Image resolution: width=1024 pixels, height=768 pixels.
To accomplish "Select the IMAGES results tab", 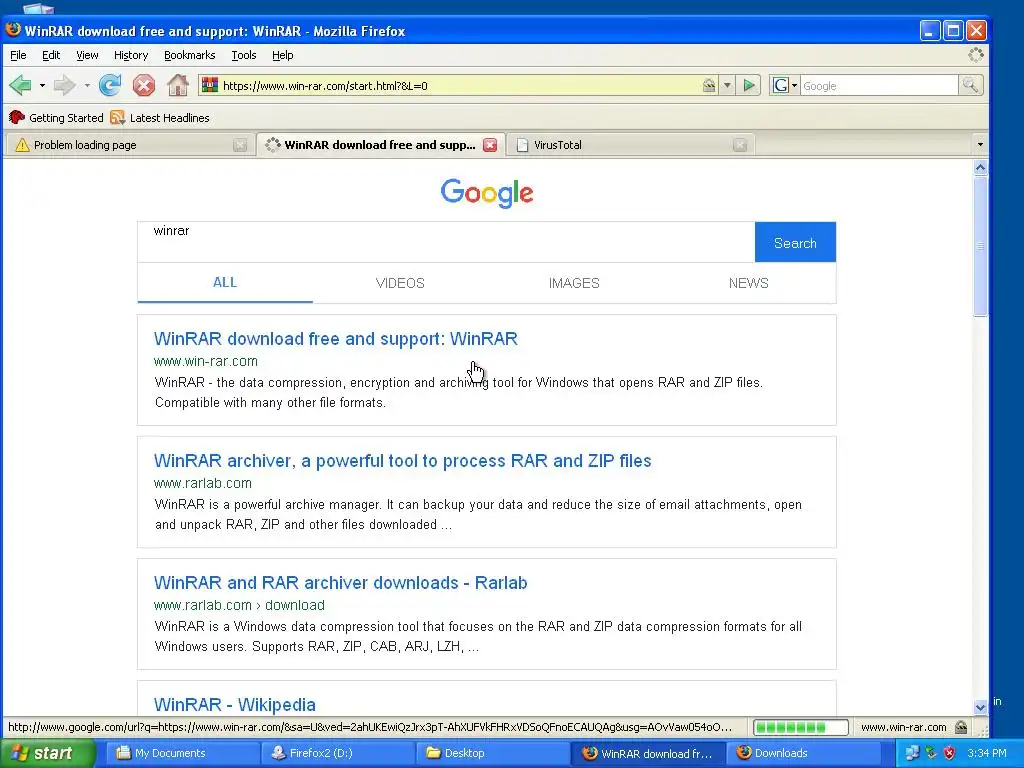I will tap(574, 283).
